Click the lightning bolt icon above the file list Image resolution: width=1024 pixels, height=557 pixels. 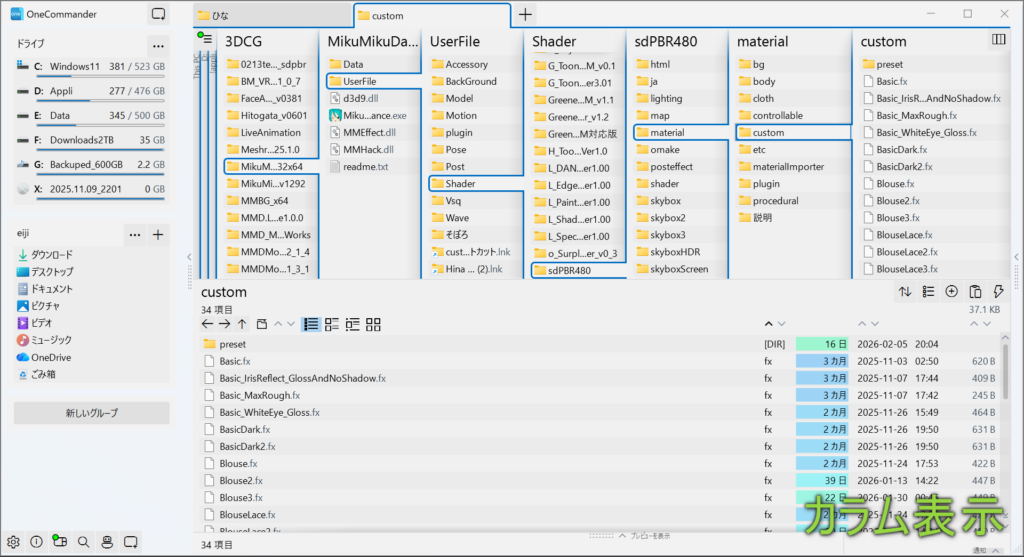click(997, 292)
